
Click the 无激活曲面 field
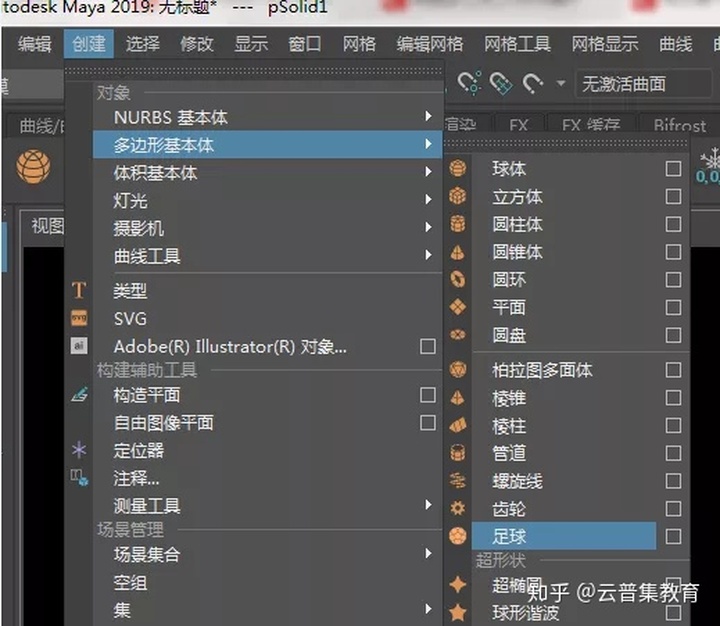(643, 84)
